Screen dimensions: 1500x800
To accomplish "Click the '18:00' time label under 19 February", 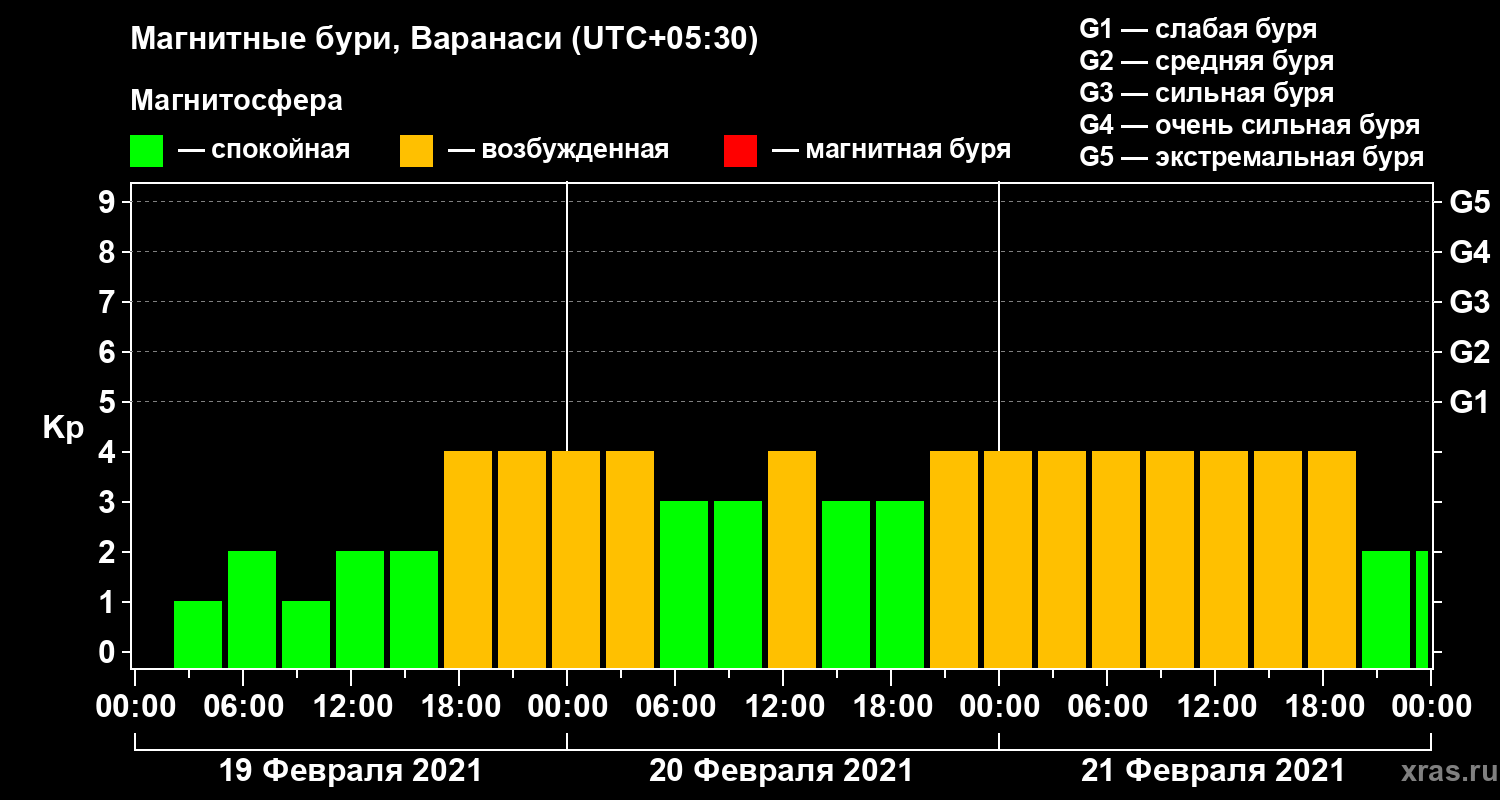I will click(459, 706).
